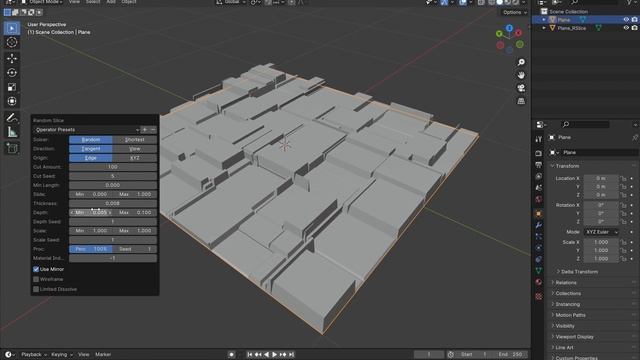
Task: Toggle the Use Mirror checkbox
Action: point(36,269)
